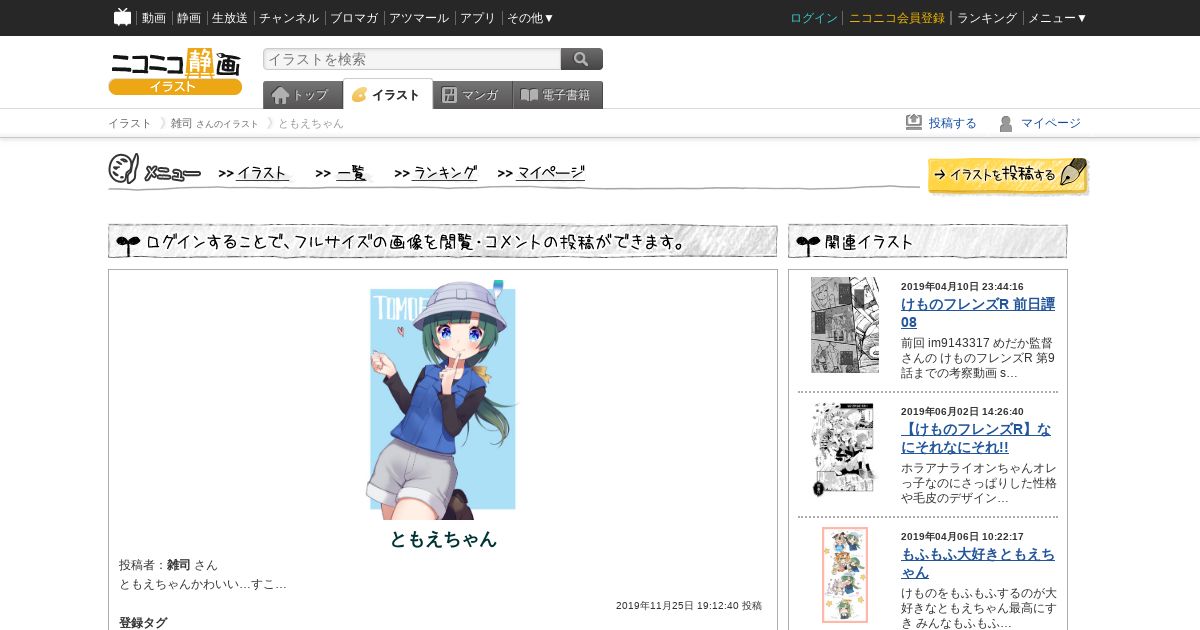Open the 静画 link in top bar
This screenshot has width=1200, height=630.
189,18
